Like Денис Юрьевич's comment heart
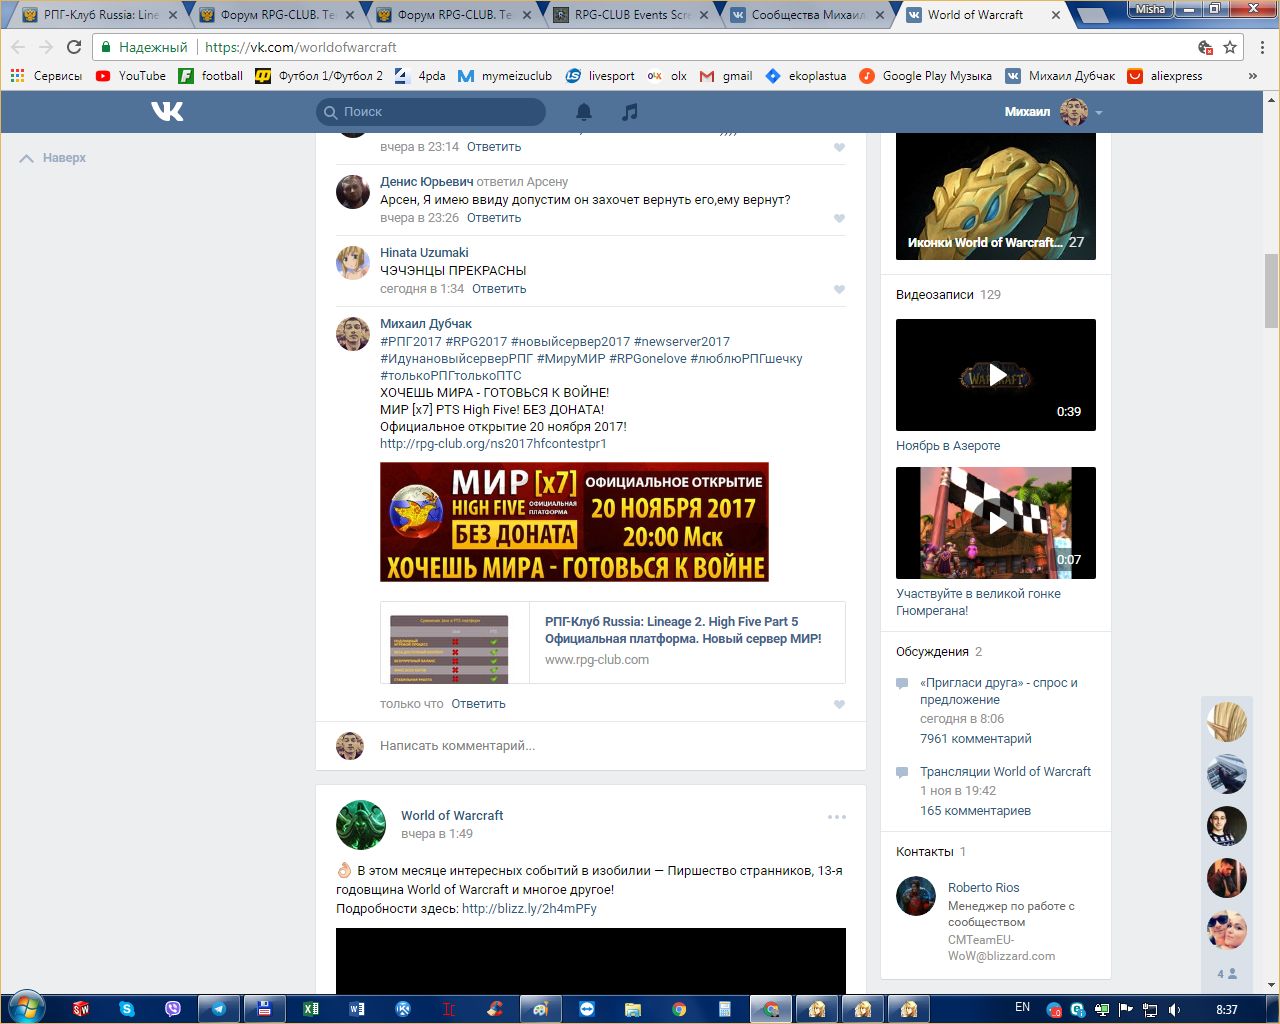Image resolution: width=1280 pixels, height=1024 pixels. pos(839,218)
